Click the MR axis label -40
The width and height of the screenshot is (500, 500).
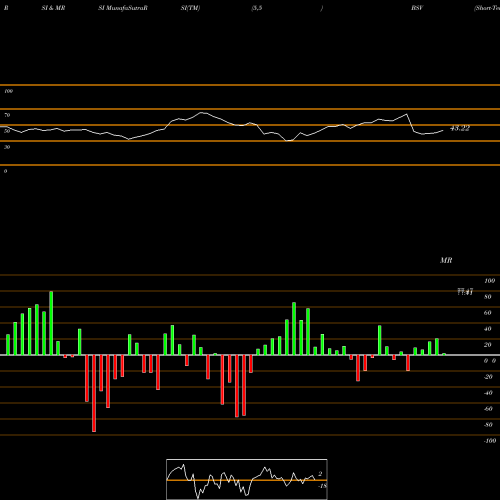click(488, 393)
